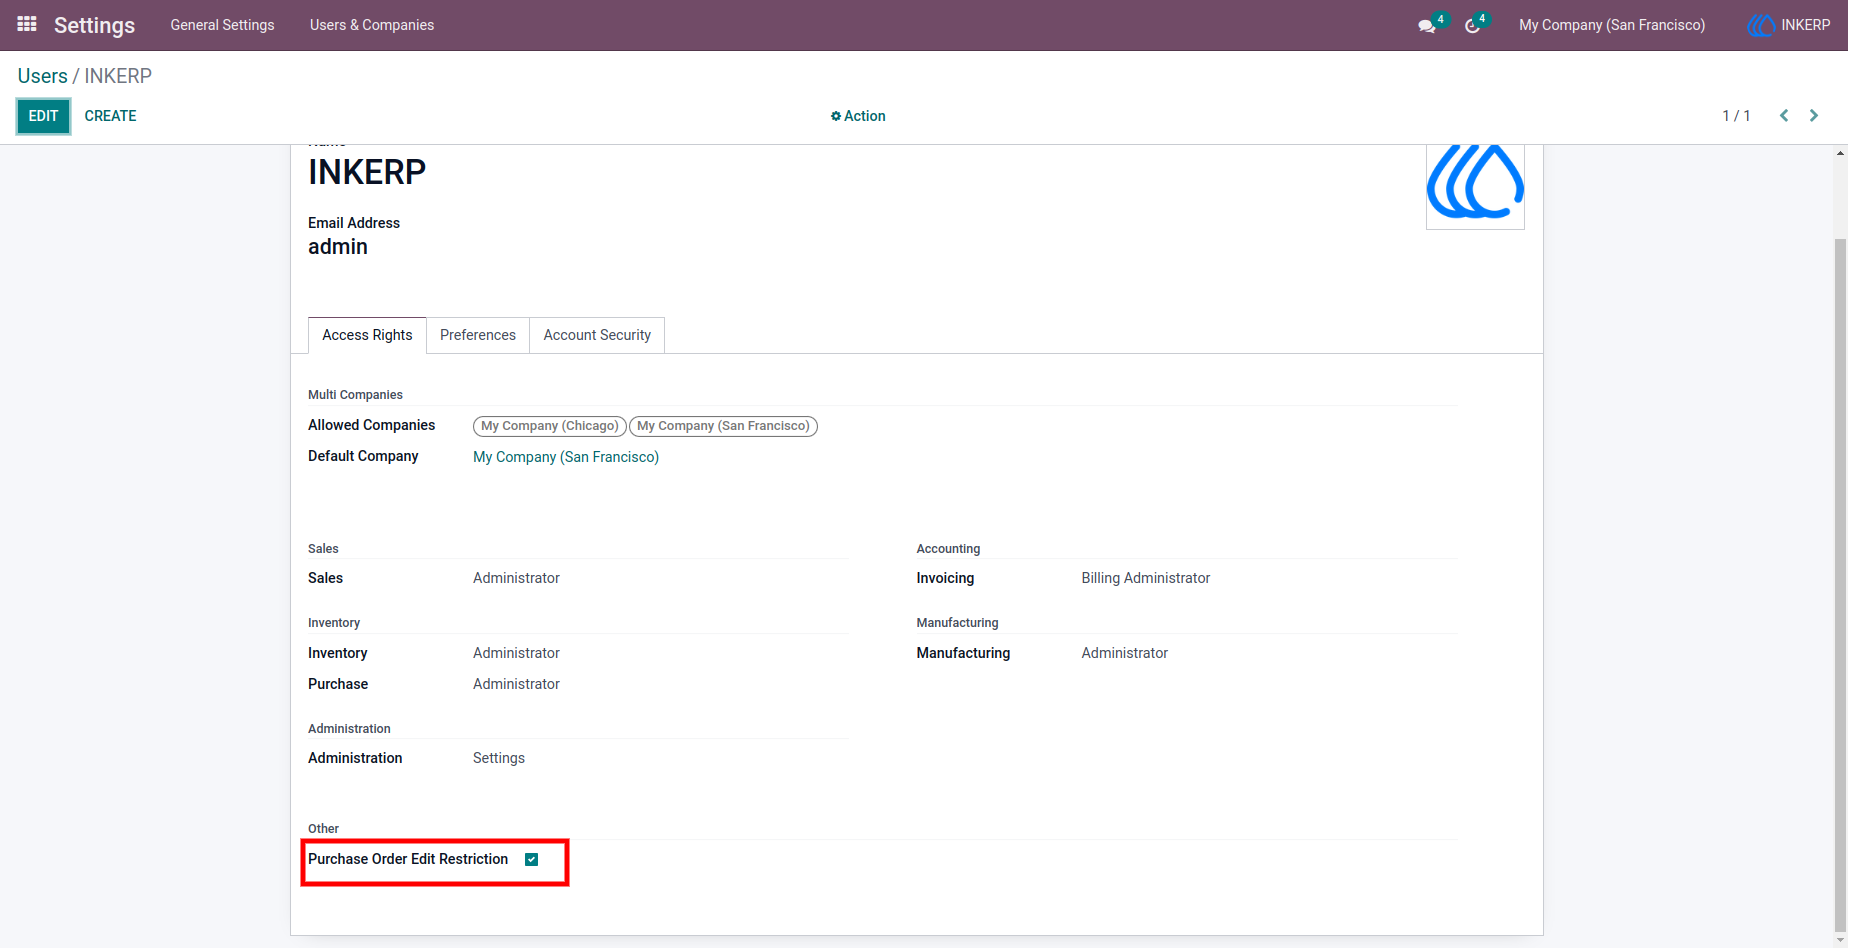Open the Action dropdown

click(x=858, y=116)
